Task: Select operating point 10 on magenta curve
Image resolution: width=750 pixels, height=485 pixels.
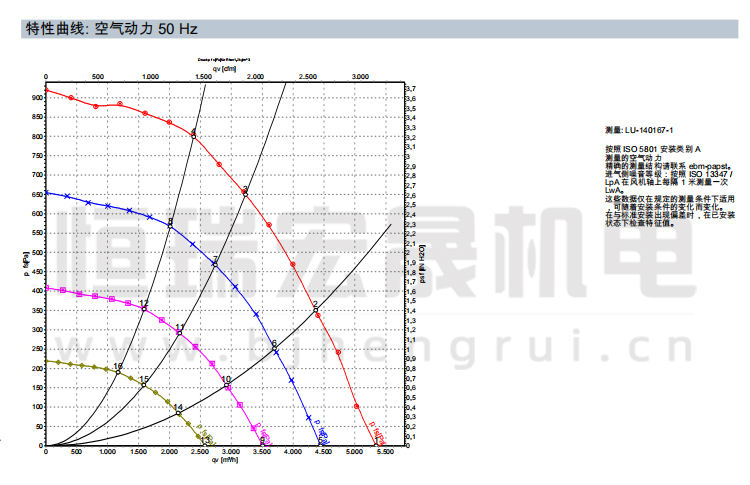Action: [x=227, y=384]
